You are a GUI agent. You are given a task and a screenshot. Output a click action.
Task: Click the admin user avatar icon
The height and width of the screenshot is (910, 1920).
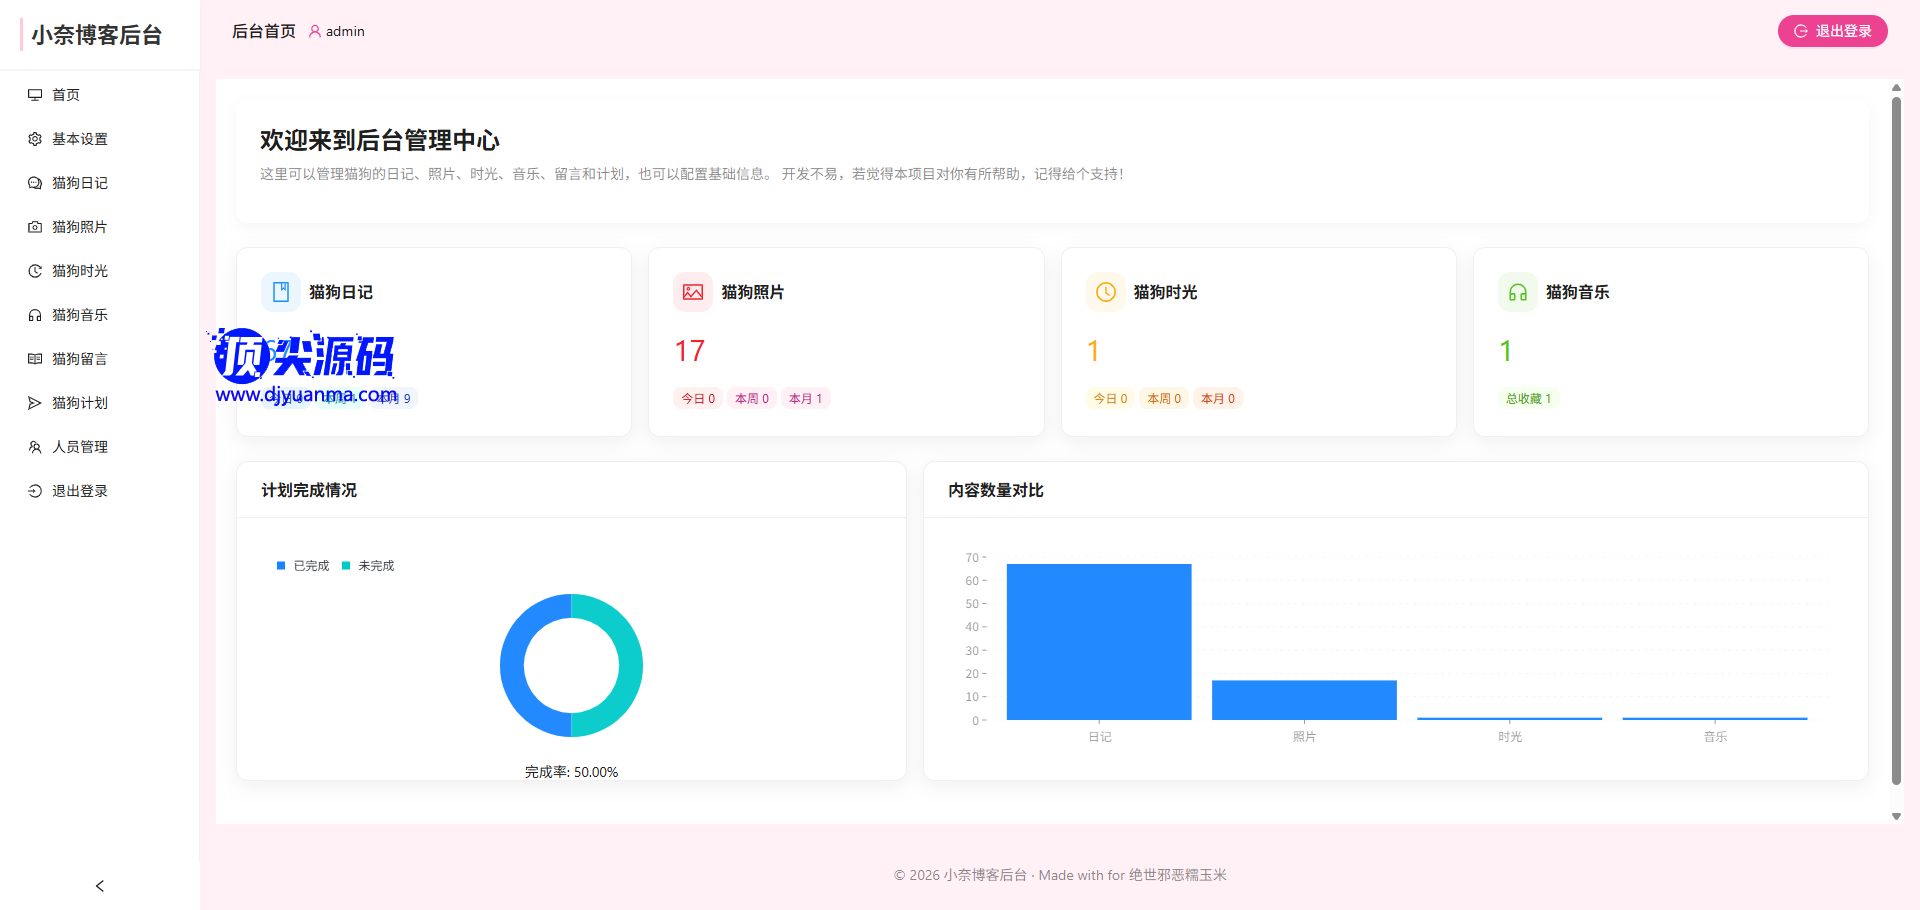pyautogui.click(x=315, y=32)
